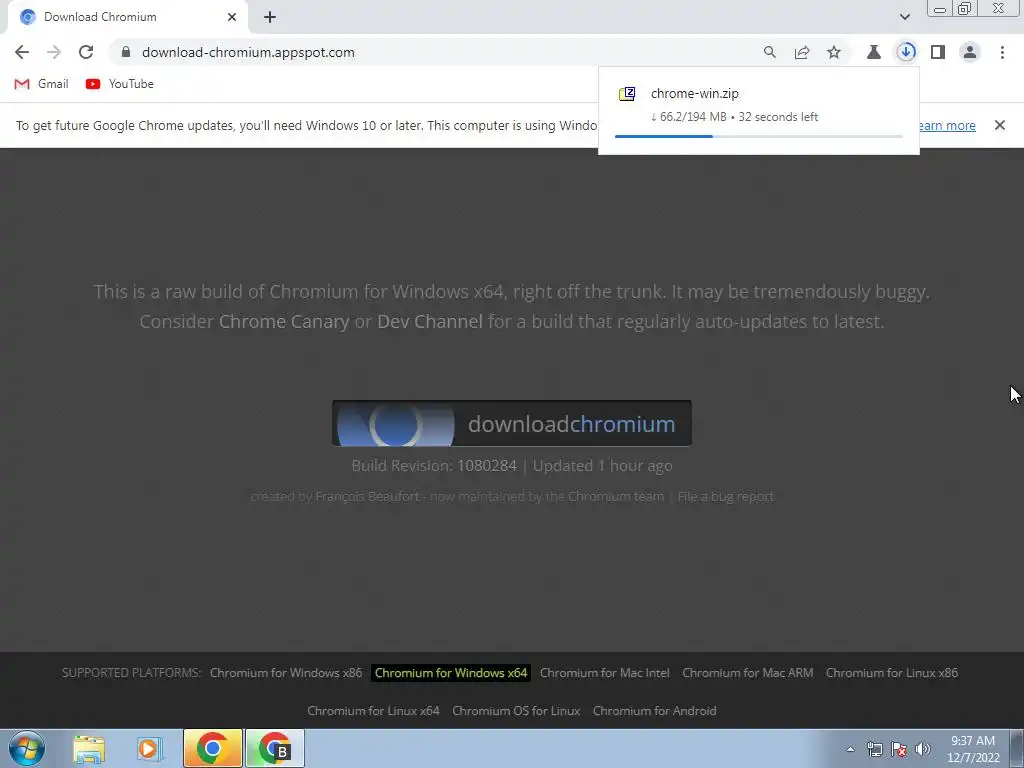Open network status tray icon
The image size is (1024, 768).
point(874,750)
